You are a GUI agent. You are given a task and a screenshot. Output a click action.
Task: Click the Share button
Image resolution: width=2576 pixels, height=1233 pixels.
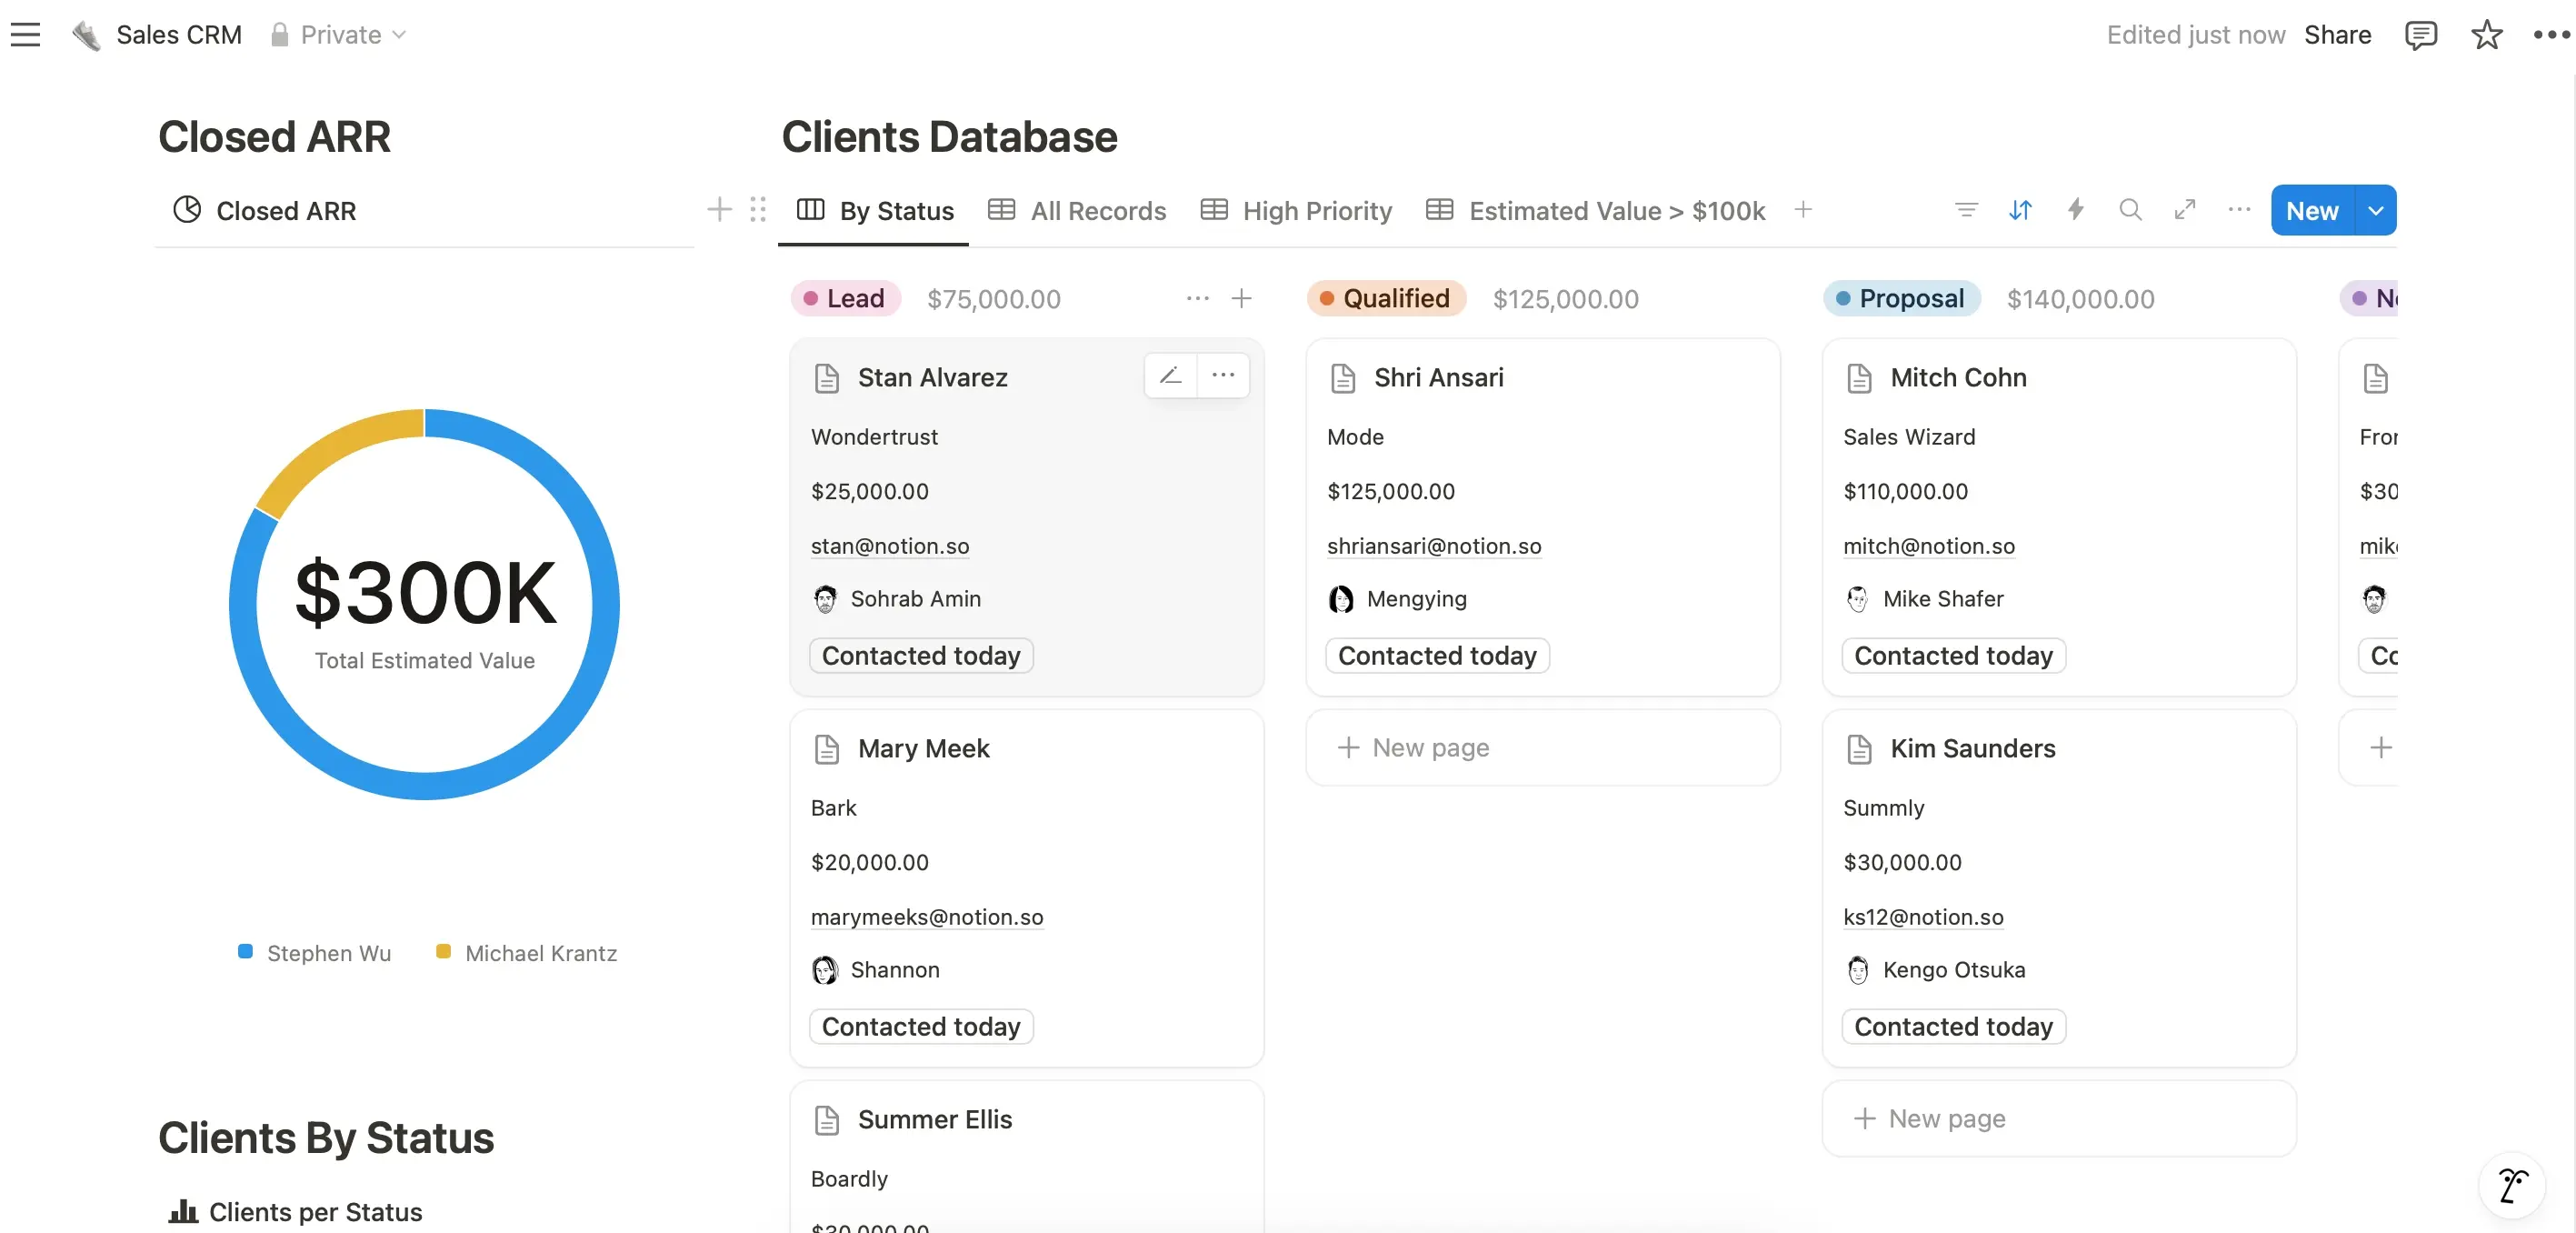click(x=2337, y=35)
